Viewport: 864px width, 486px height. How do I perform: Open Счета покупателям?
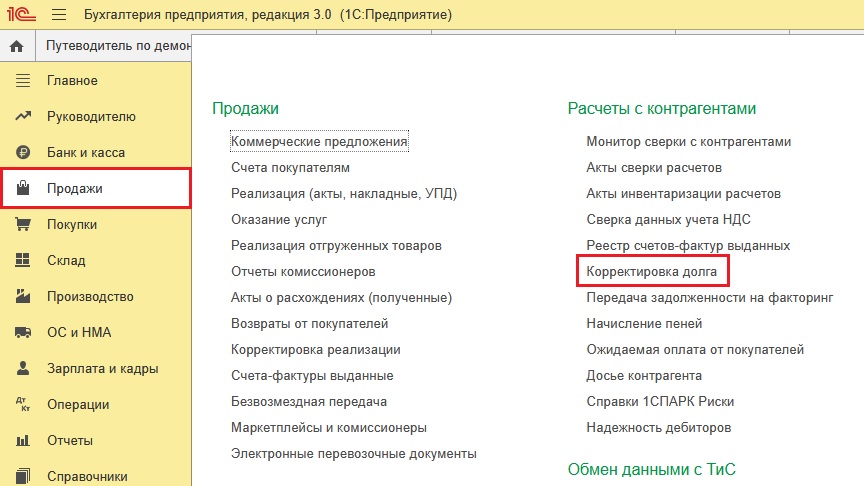(x=290, y=168)
